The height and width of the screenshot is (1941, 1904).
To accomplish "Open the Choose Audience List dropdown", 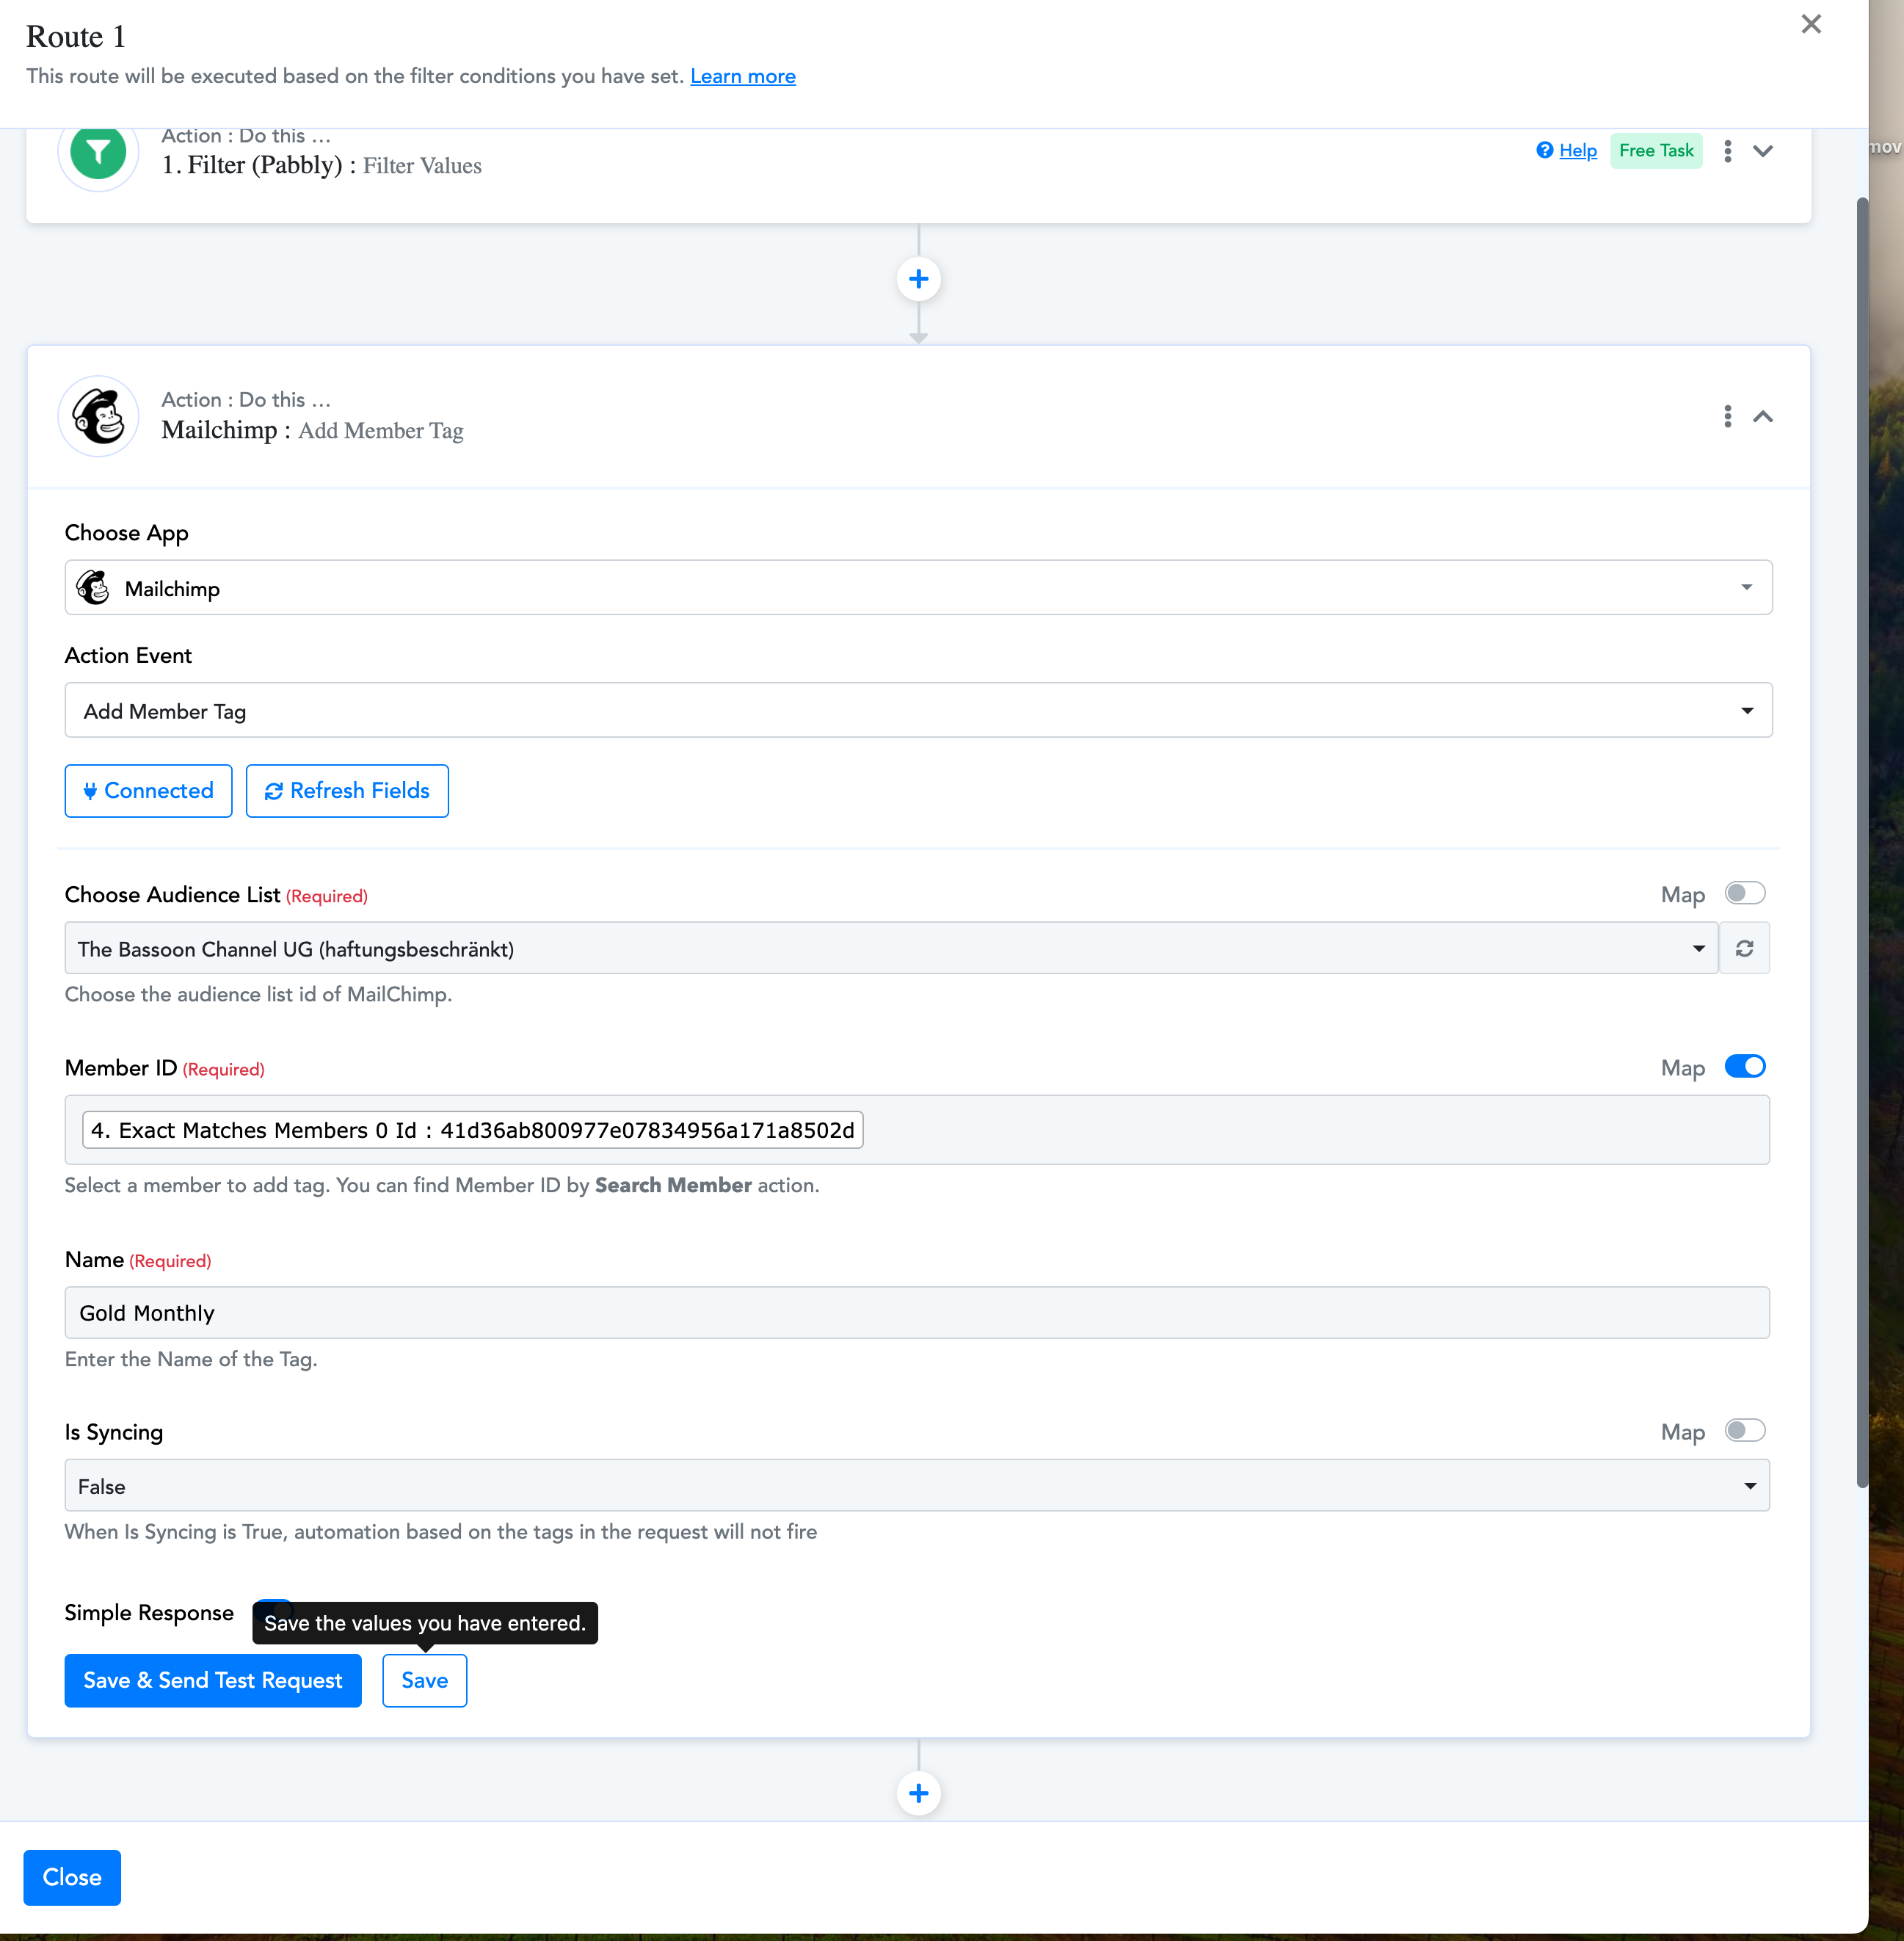I will point(891,948).
